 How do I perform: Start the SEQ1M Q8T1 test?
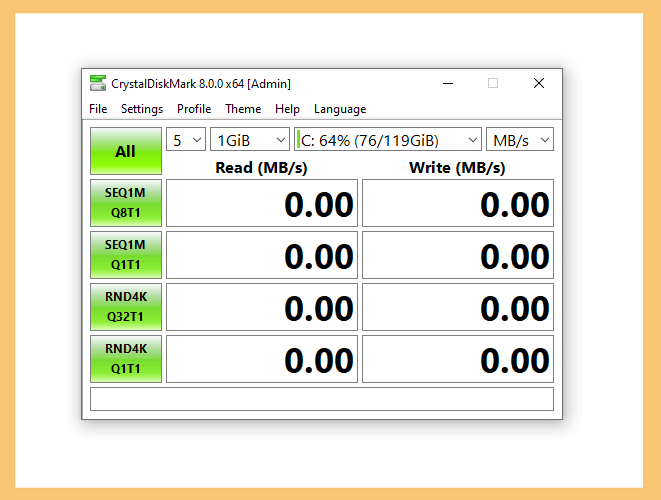(x=126, y=203)
